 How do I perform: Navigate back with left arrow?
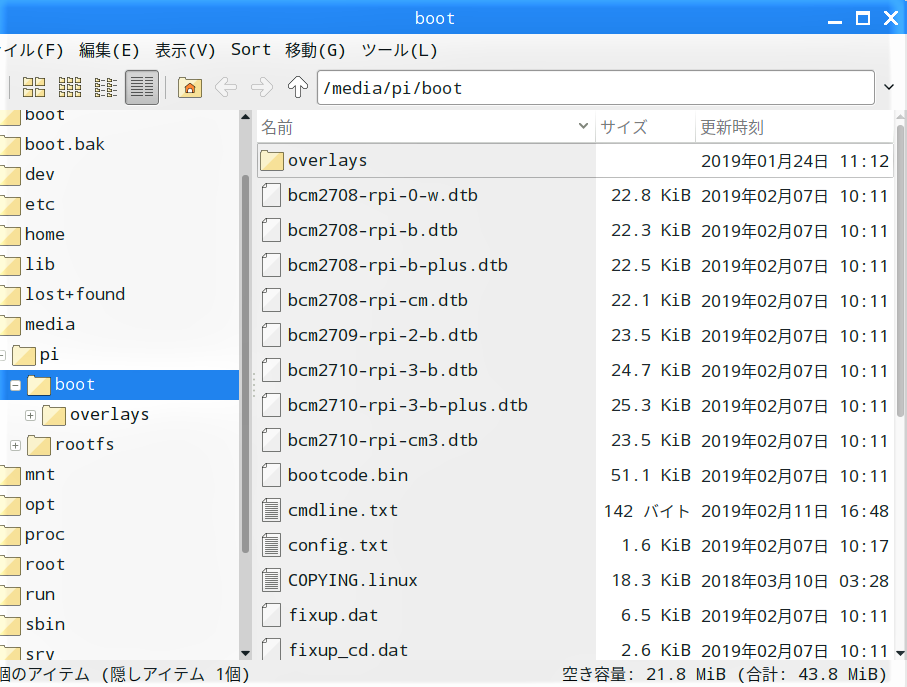[226, 87]
